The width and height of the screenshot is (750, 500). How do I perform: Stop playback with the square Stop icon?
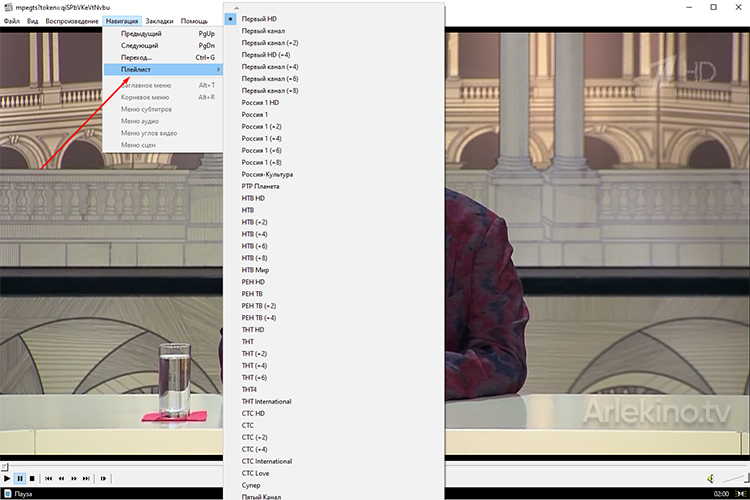[x=32, y=478]
